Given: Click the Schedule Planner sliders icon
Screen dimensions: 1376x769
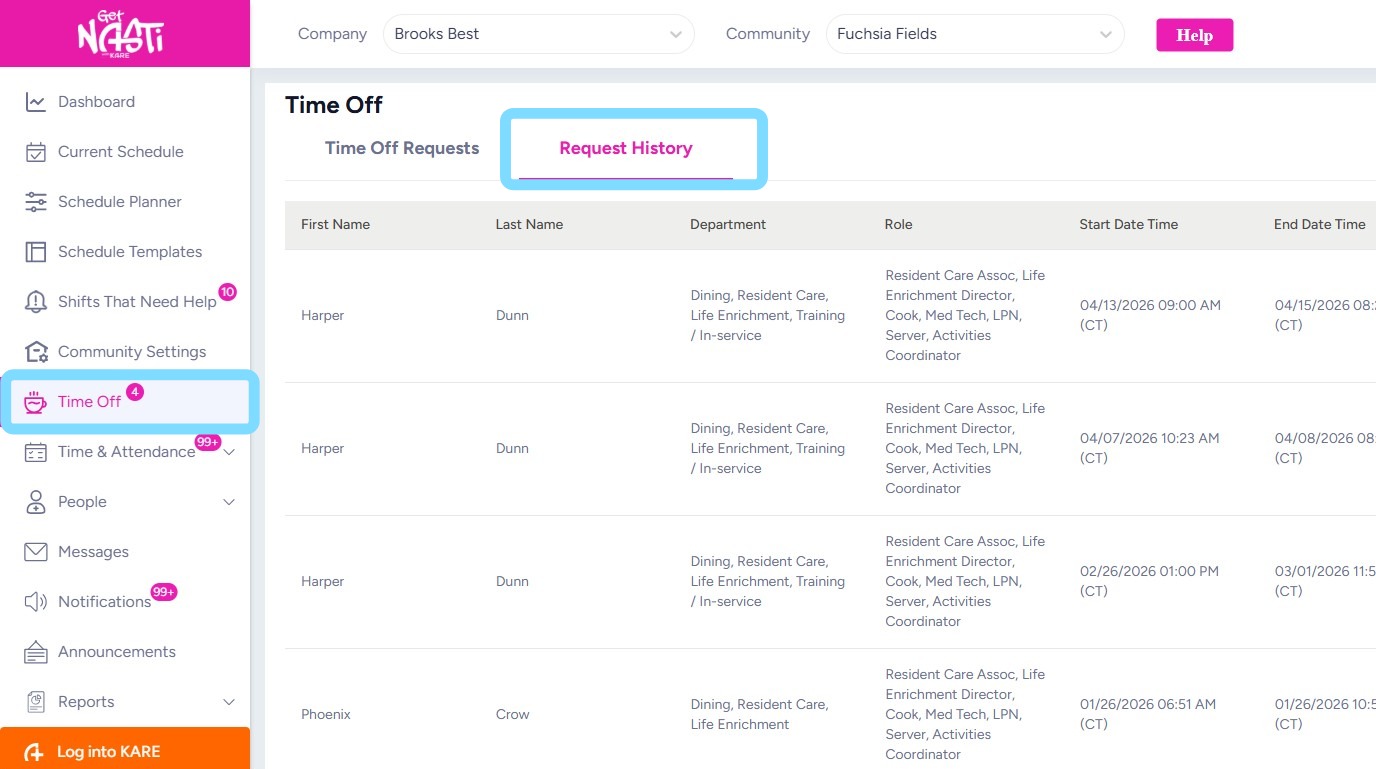Looking at the screenshot, I should [x=36, y=202].
